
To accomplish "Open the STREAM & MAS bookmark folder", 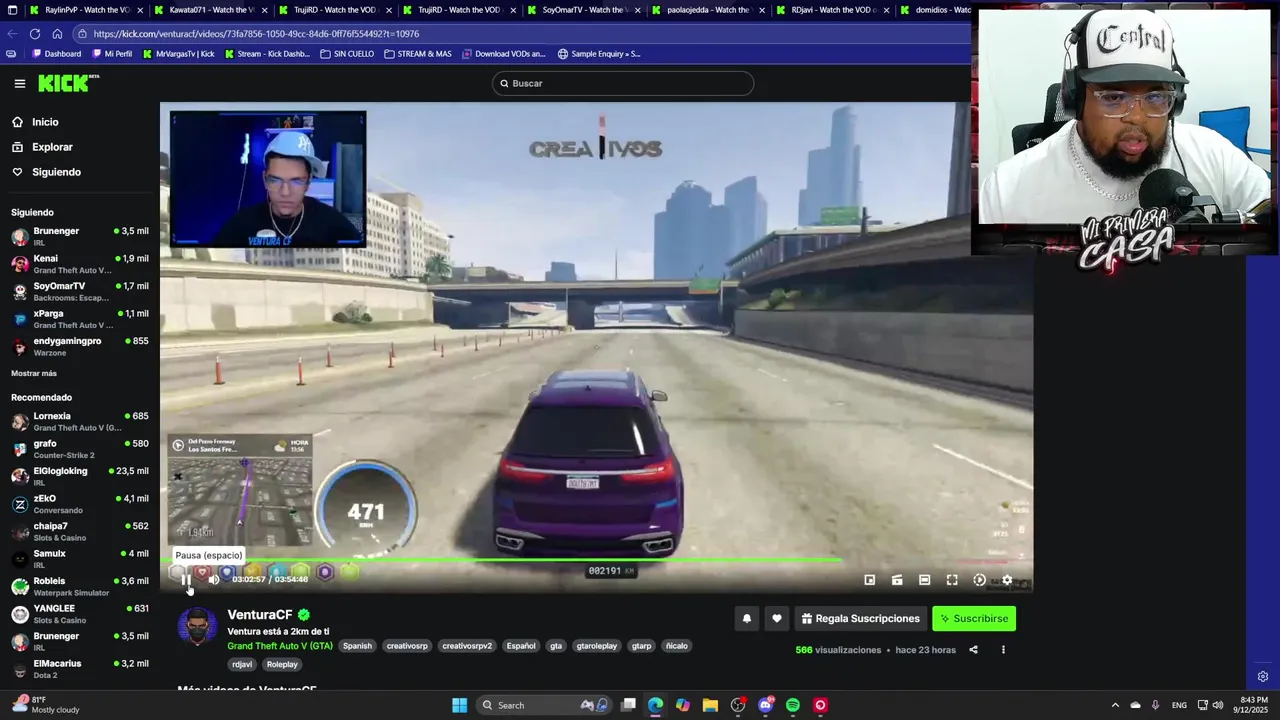I will [418, 54].
